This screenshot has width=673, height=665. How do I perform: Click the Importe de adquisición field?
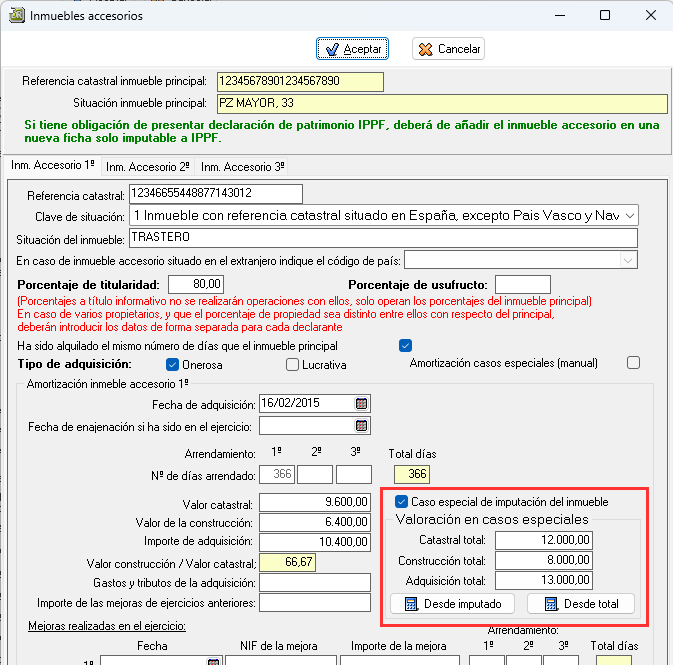tap(315, 542)
